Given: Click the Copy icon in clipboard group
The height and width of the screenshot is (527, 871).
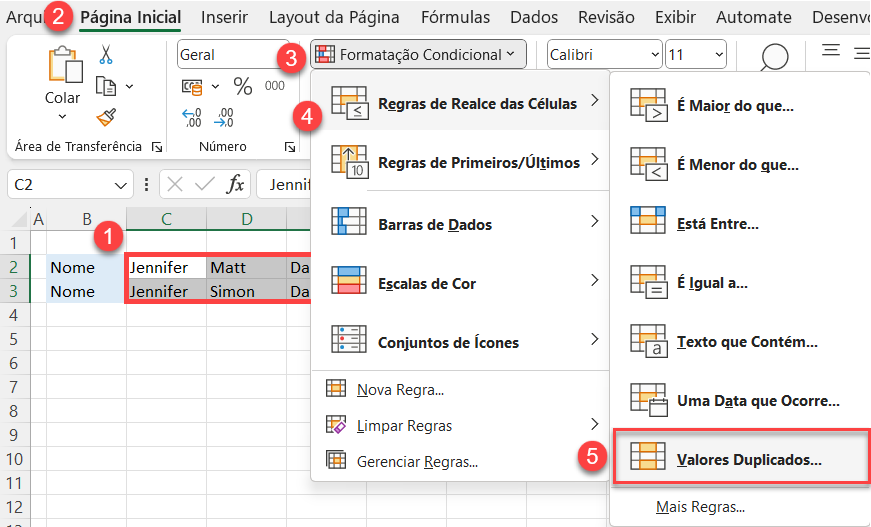Looking at the screenshot, I should [x=106, y=87].
